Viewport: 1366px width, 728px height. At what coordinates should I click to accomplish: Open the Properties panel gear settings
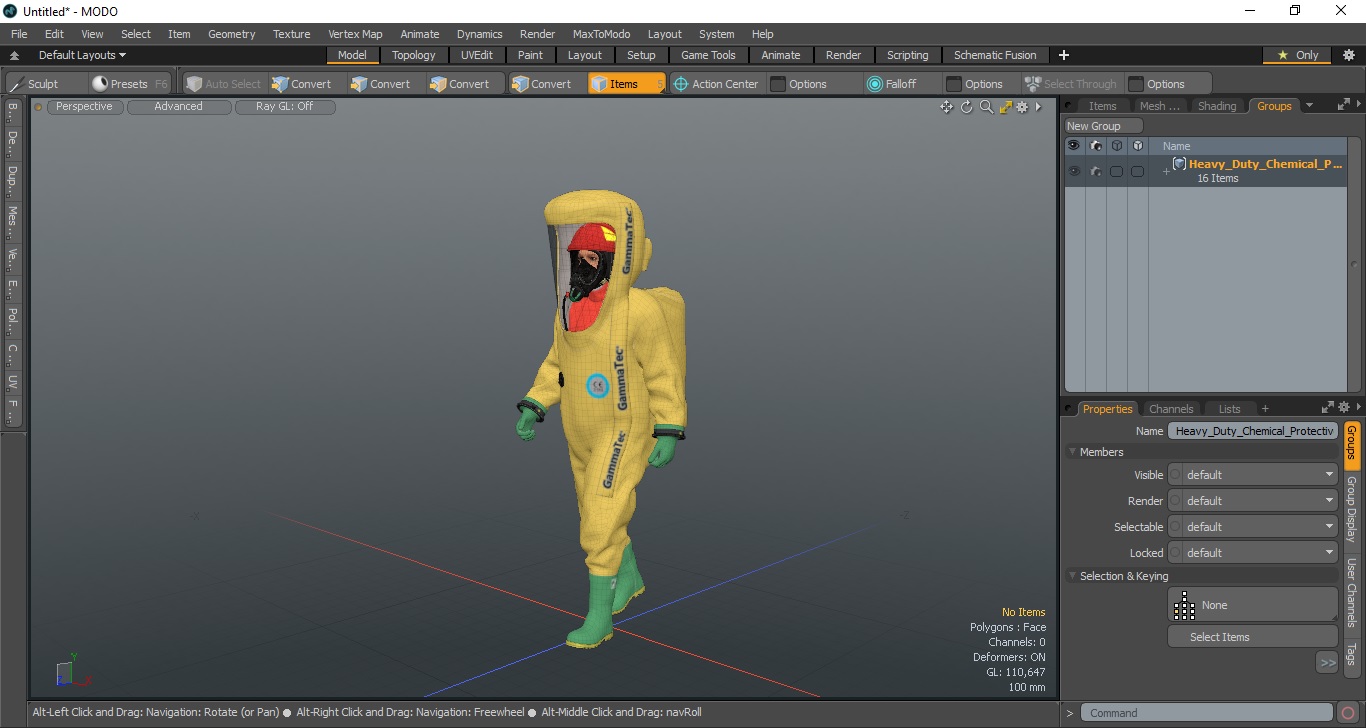click(1343, 407)
